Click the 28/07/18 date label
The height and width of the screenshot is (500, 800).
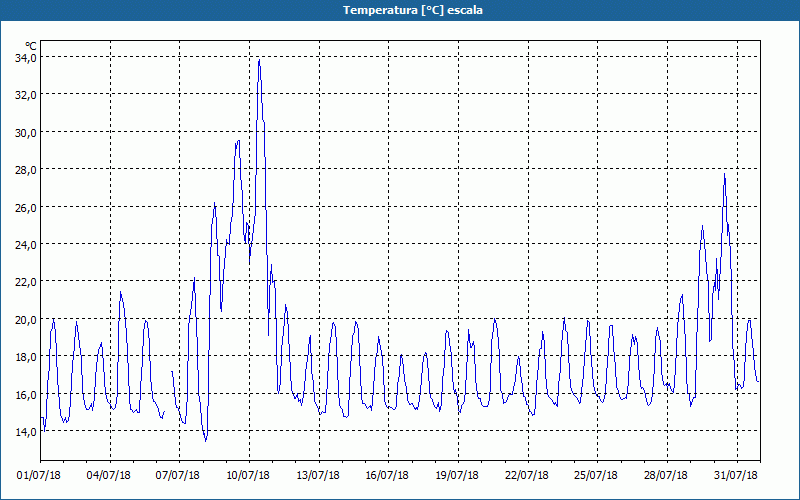[666, 475]
